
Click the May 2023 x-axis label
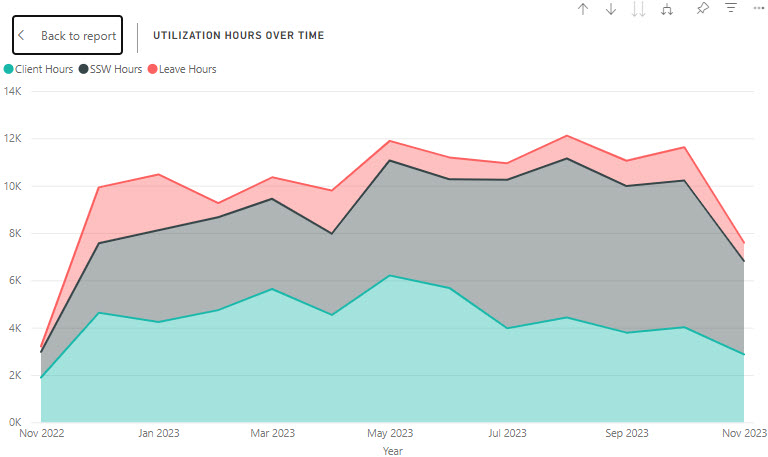(390, 433)
